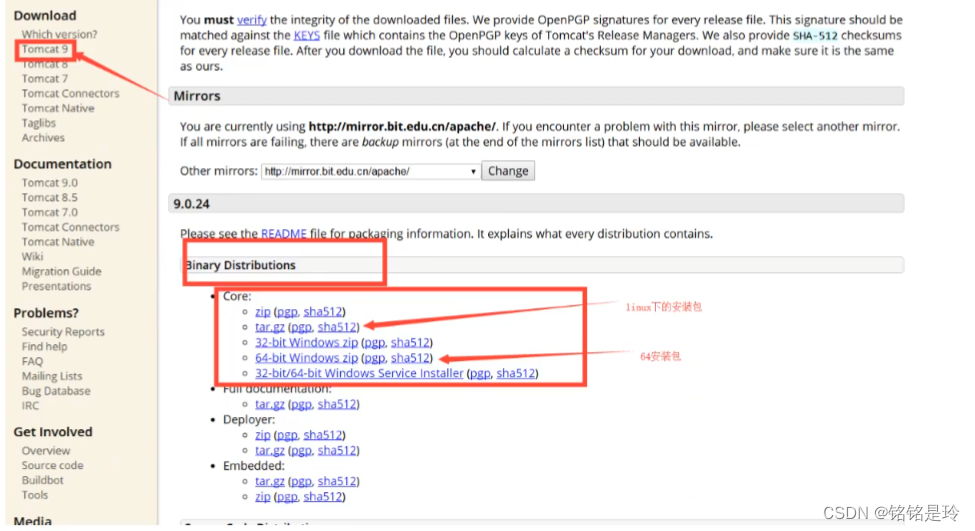Click the Change mirror button
Screen dimensions: 975x531
(x=508, y=171)
